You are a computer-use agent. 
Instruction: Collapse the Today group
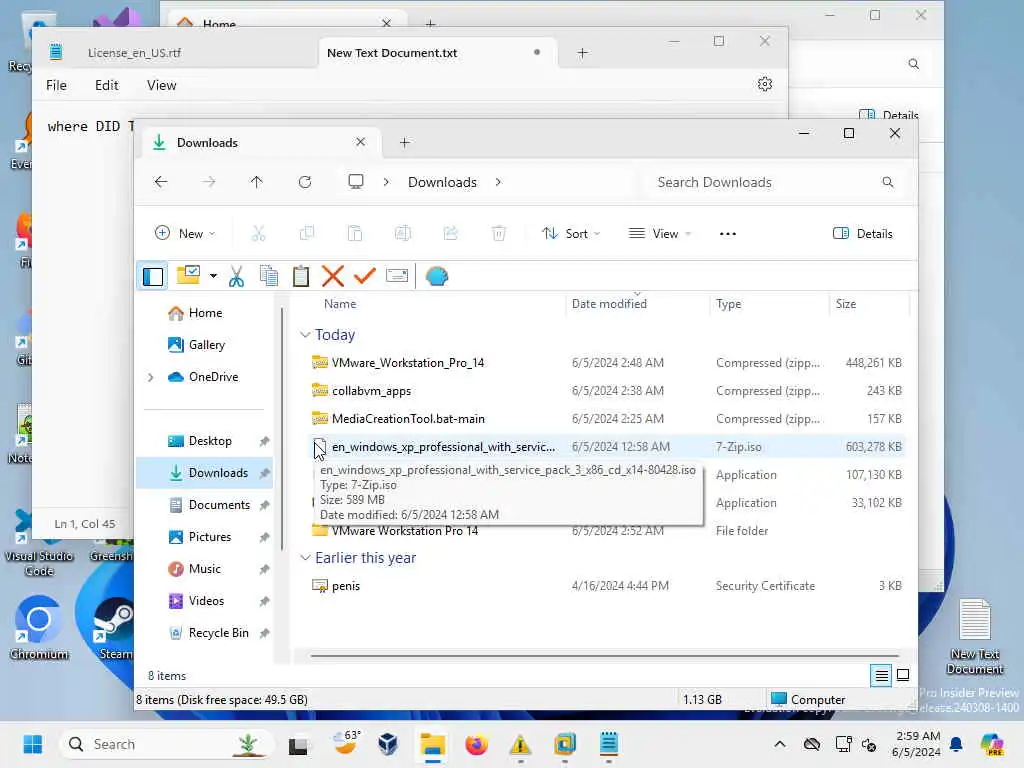pyautogui.click(x=305, y=335)
